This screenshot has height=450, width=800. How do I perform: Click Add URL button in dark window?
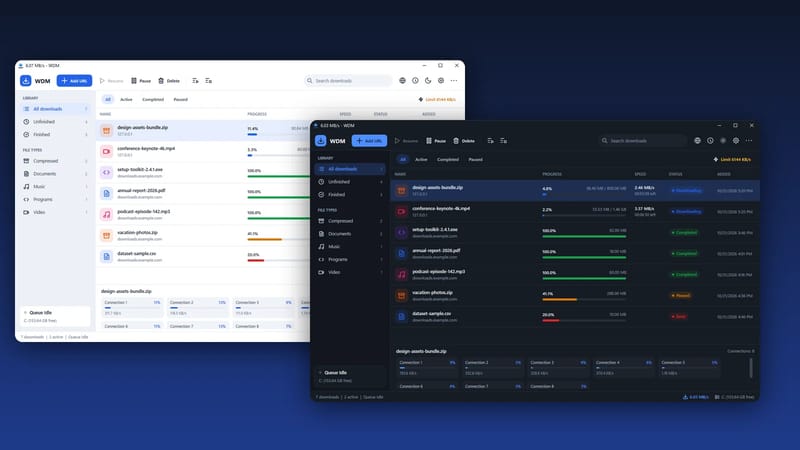pyautogui.click(x=369, y=141)
